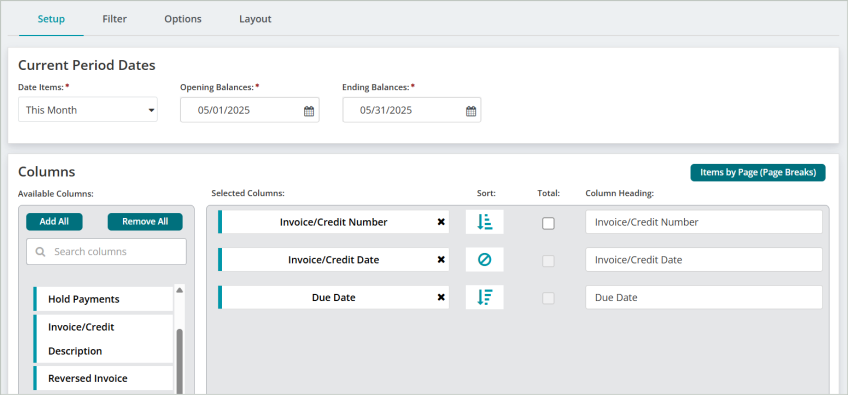The image size is (848, 395).
Task: Check the Total box for Due Date
Action: (548, 298)
